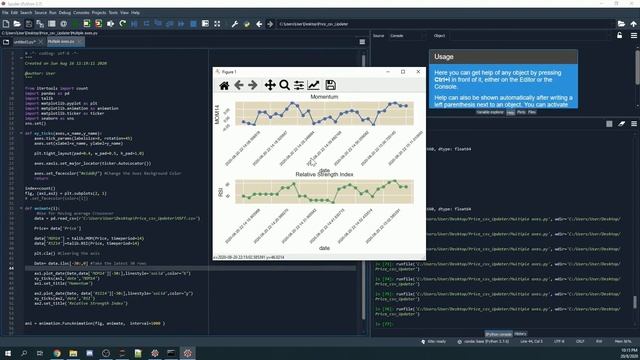
Task: Switch to the History tab
Action: 520,334
